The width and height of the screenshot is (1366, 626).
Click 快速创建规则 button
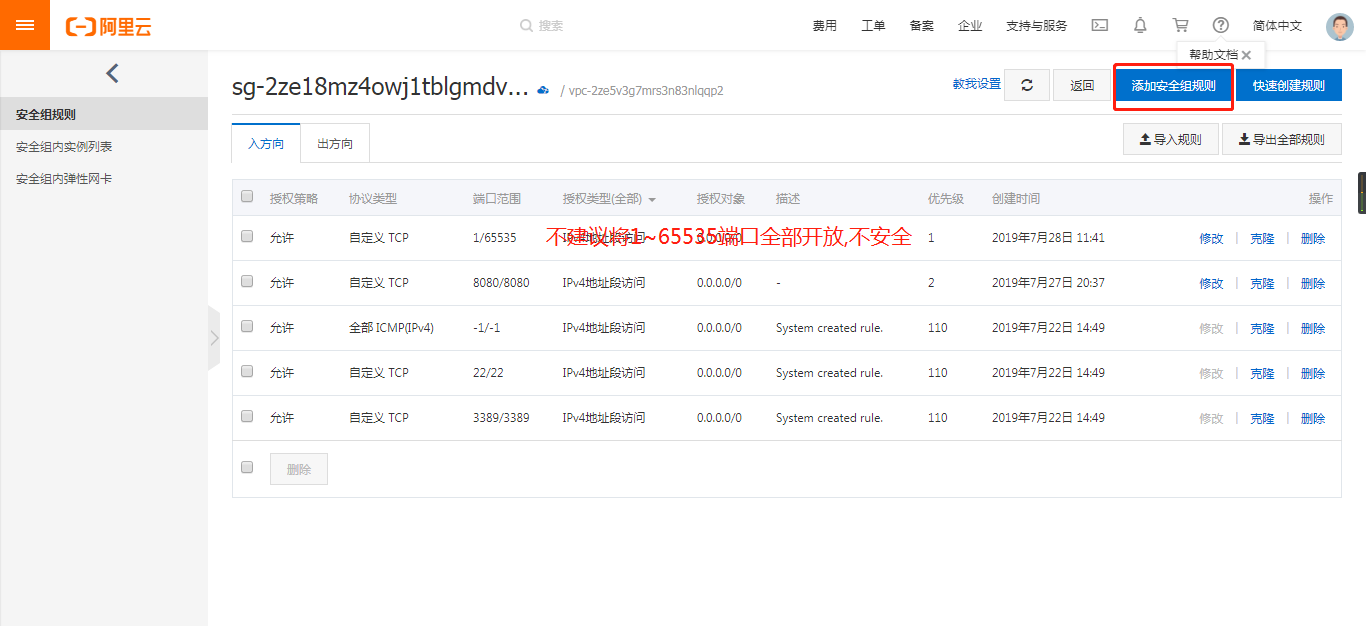coord(1289,85)
